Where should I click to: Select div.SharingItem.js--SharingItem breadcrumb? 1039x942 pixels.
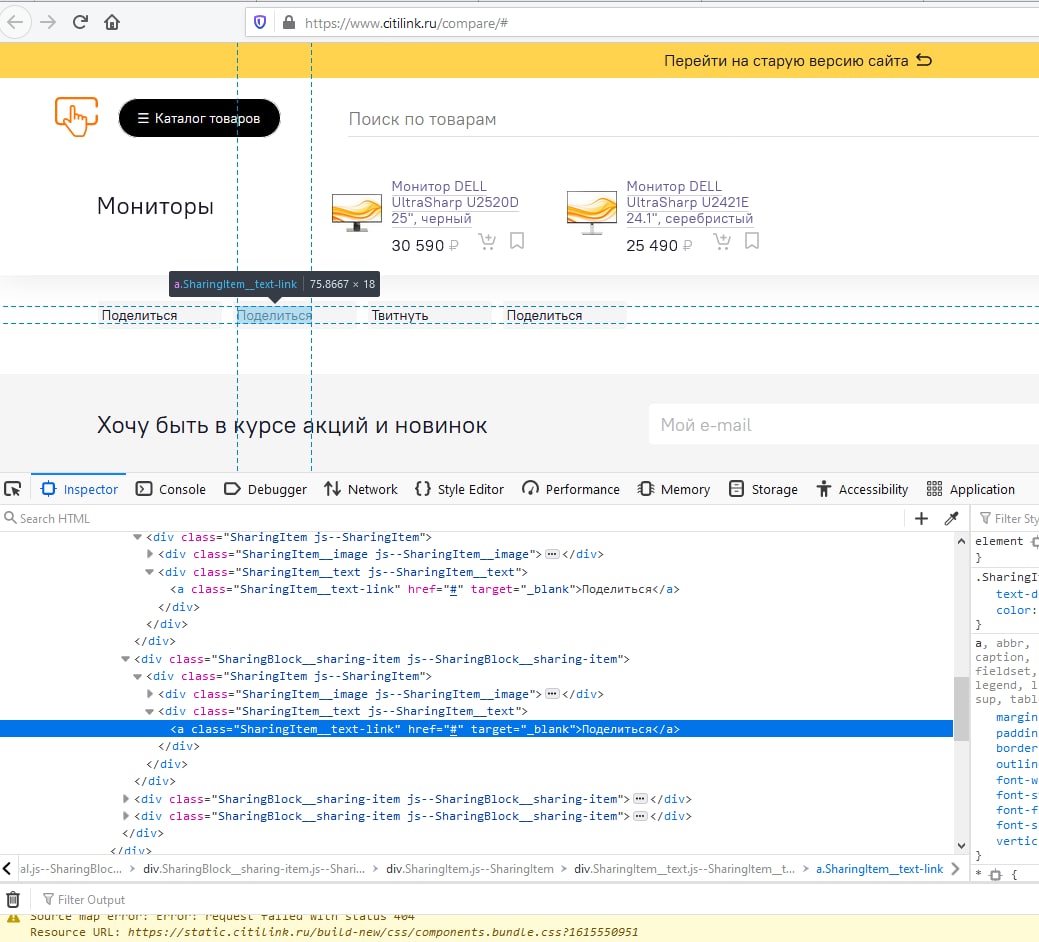tap(470, 868)
